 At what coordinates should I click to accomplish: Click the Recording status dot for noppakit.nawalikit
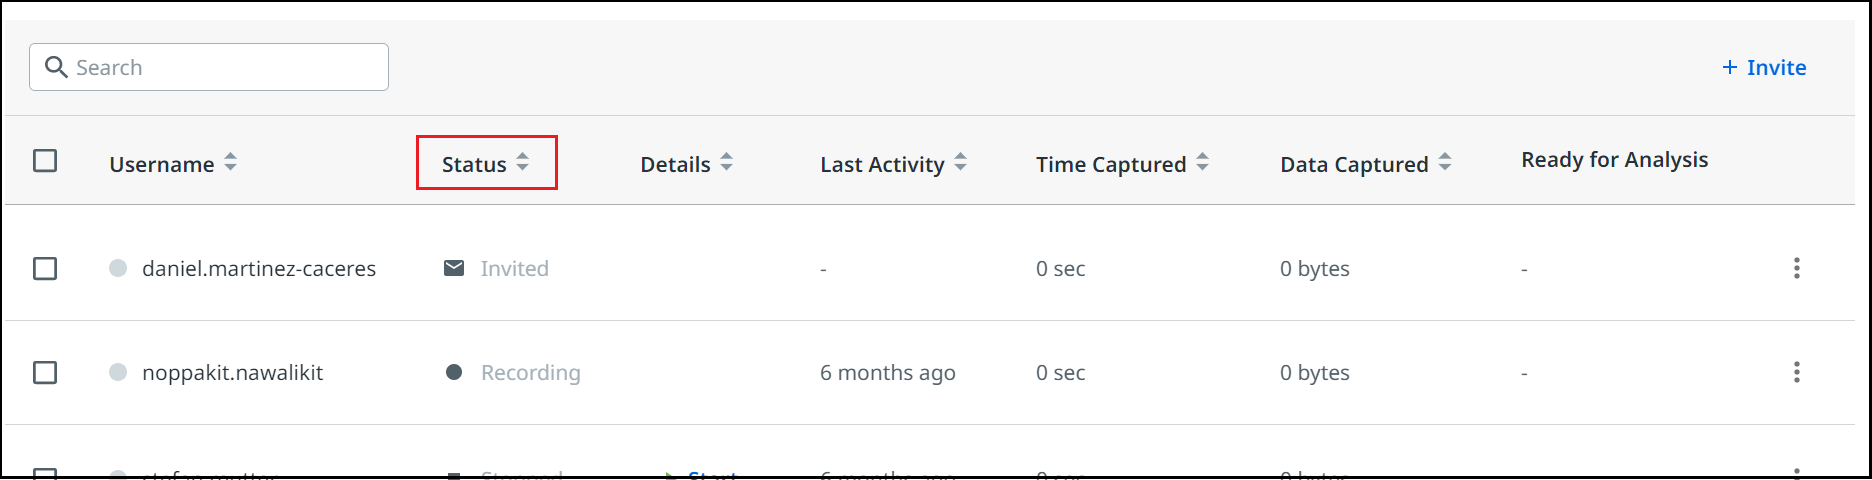point(454,372)
